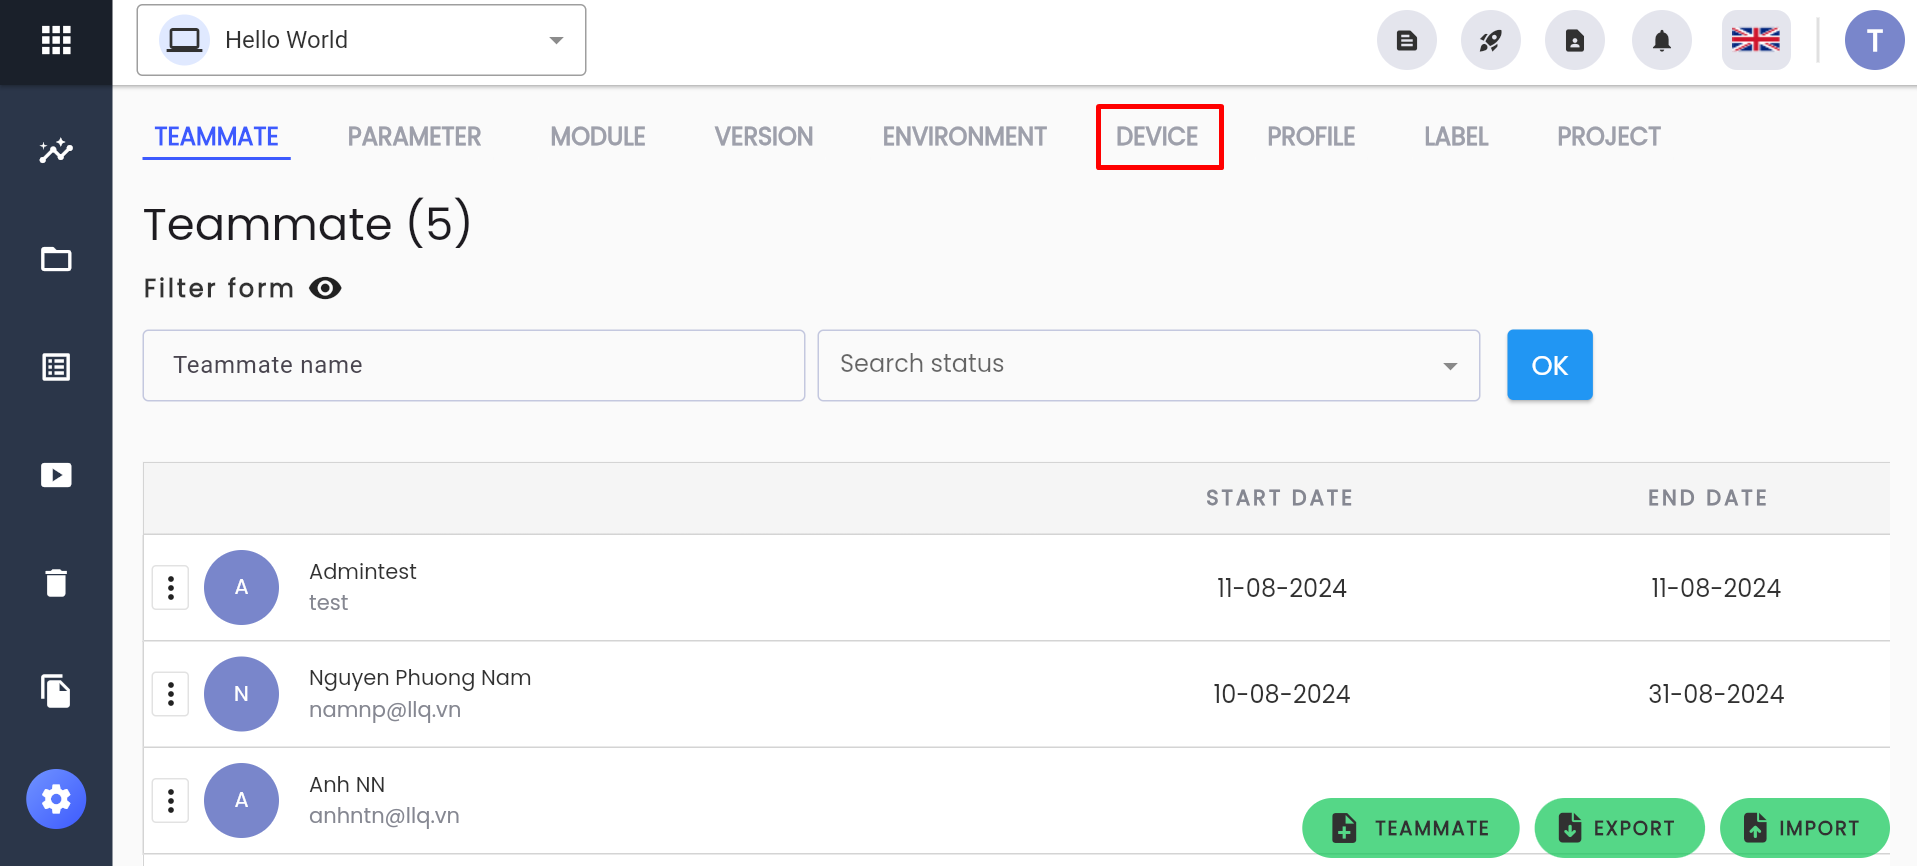The image size is (1917, 866).
Task: Open the trash bin sidebar icon
Action: [56, 583]
